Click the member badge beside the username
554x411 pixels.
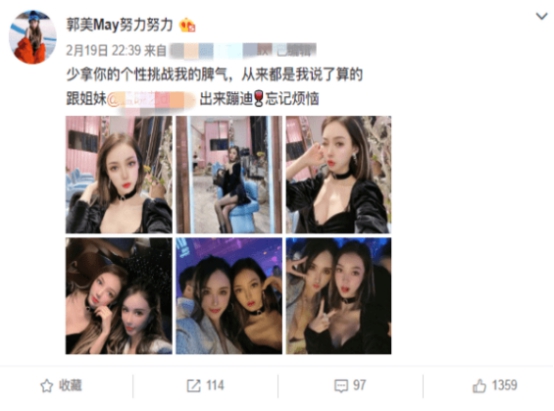(187, 25)
